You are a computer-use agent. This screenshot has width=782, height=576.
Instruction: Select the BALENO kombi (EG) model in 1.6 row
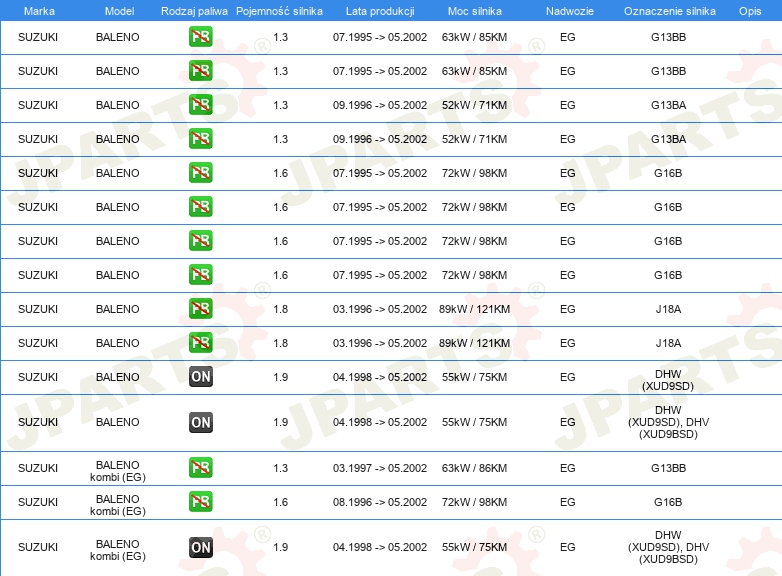pyautogui.click(x=118, y=505)
